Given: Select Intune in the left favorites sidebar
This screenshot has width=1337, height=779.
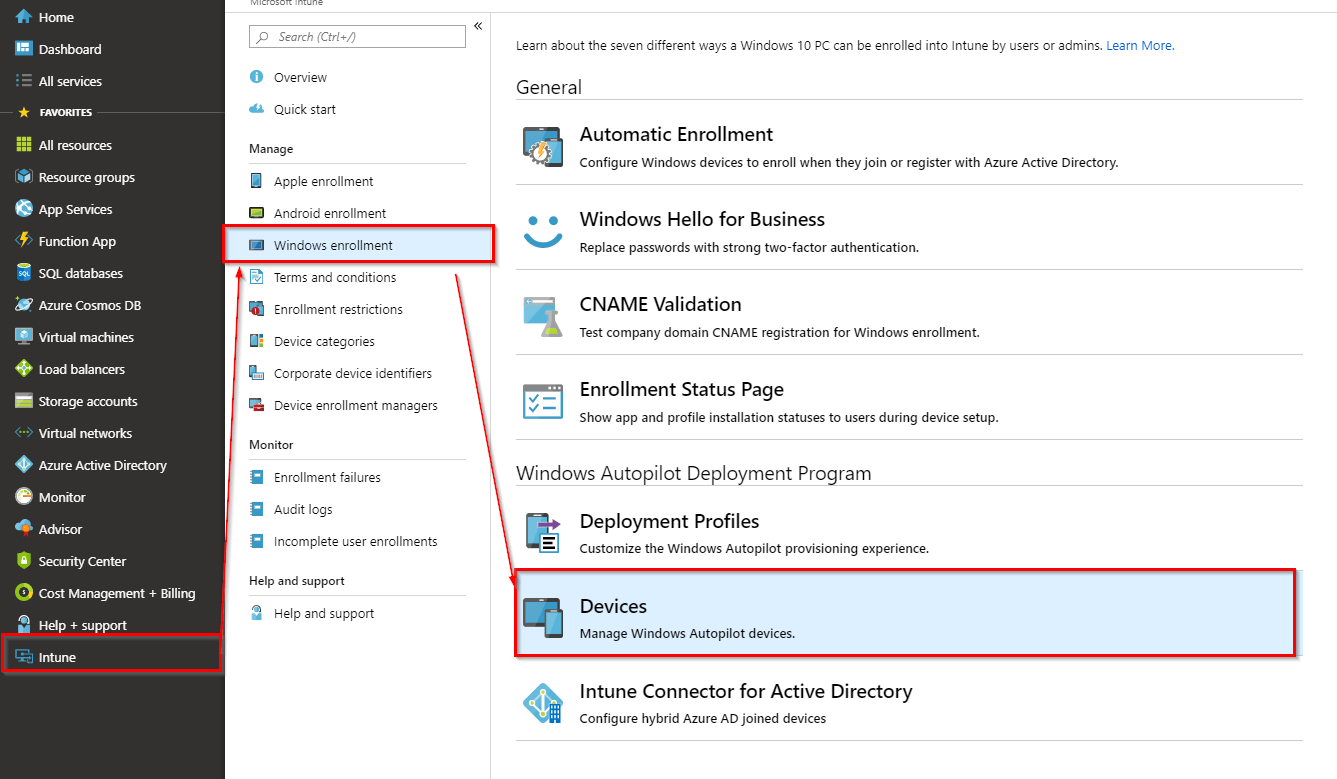Looking at the screenshot, I should coord(57,657).
